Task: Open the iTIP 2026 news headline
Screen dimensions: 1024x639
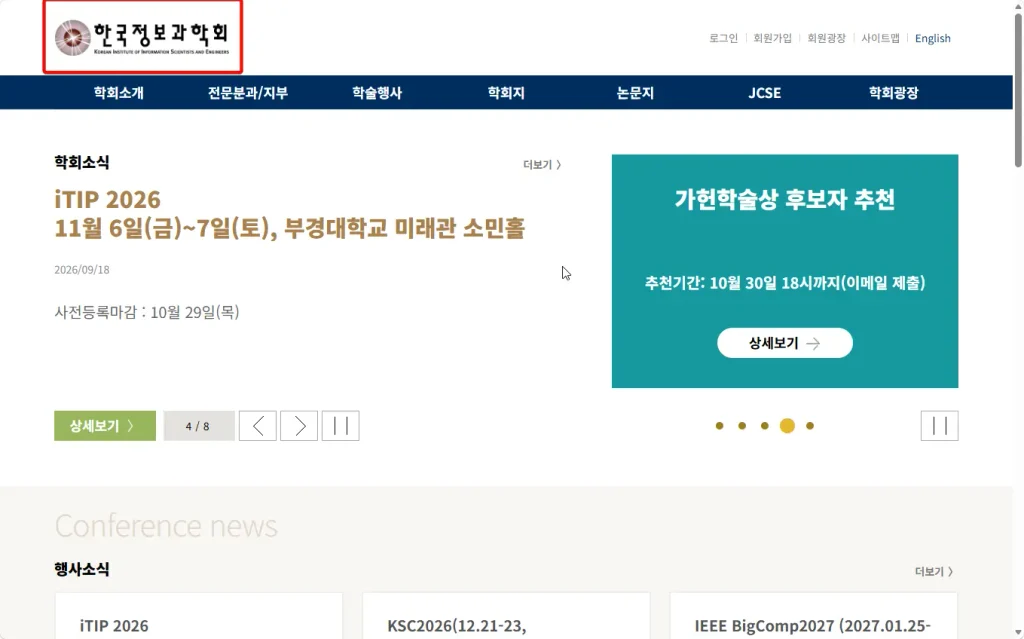Action: (289, 214)
